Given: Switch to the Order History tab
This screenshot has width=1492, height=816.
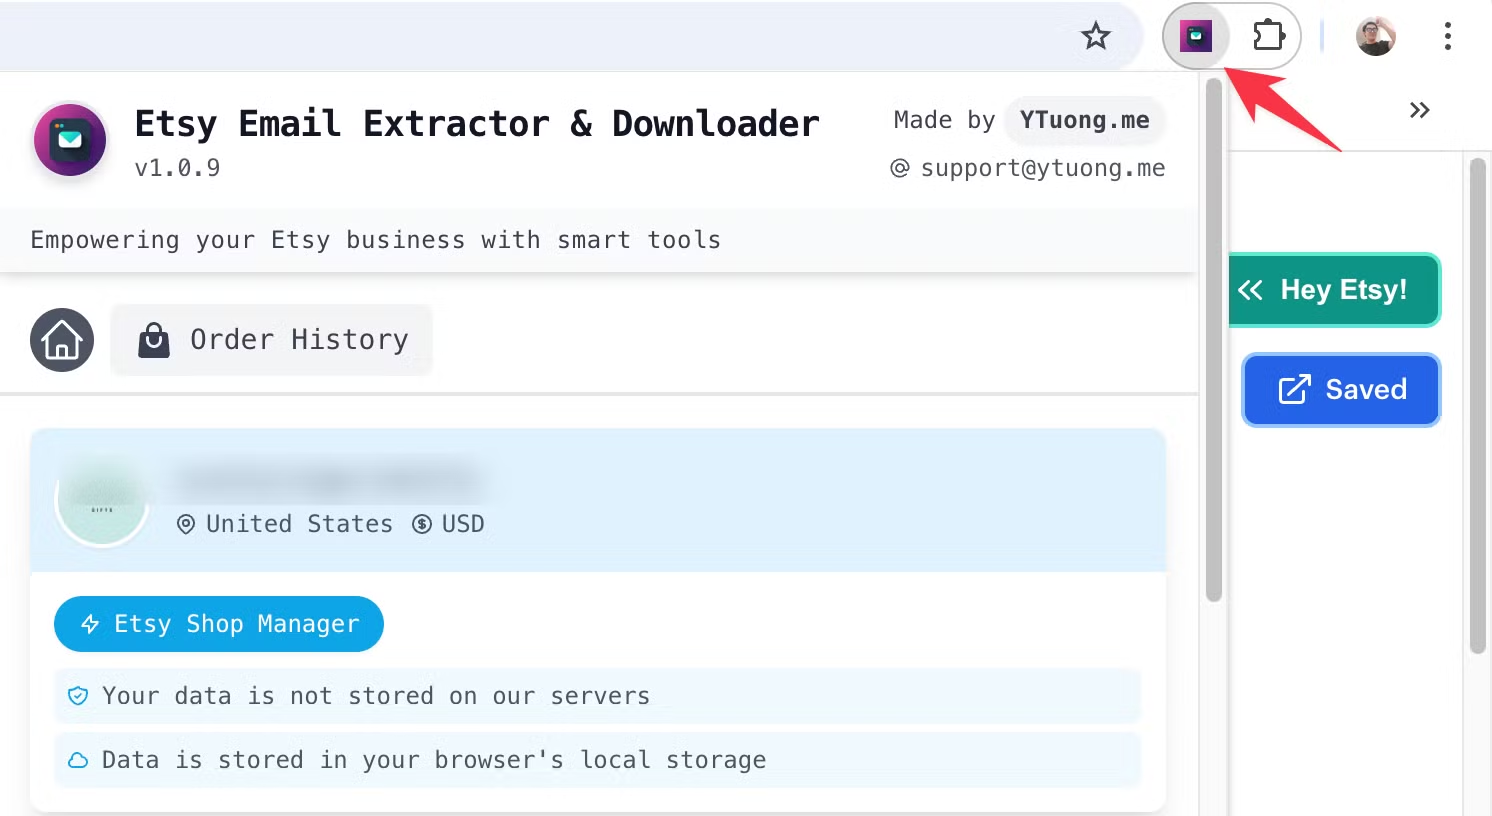Looking at the screenshot, I should [272, 340].
